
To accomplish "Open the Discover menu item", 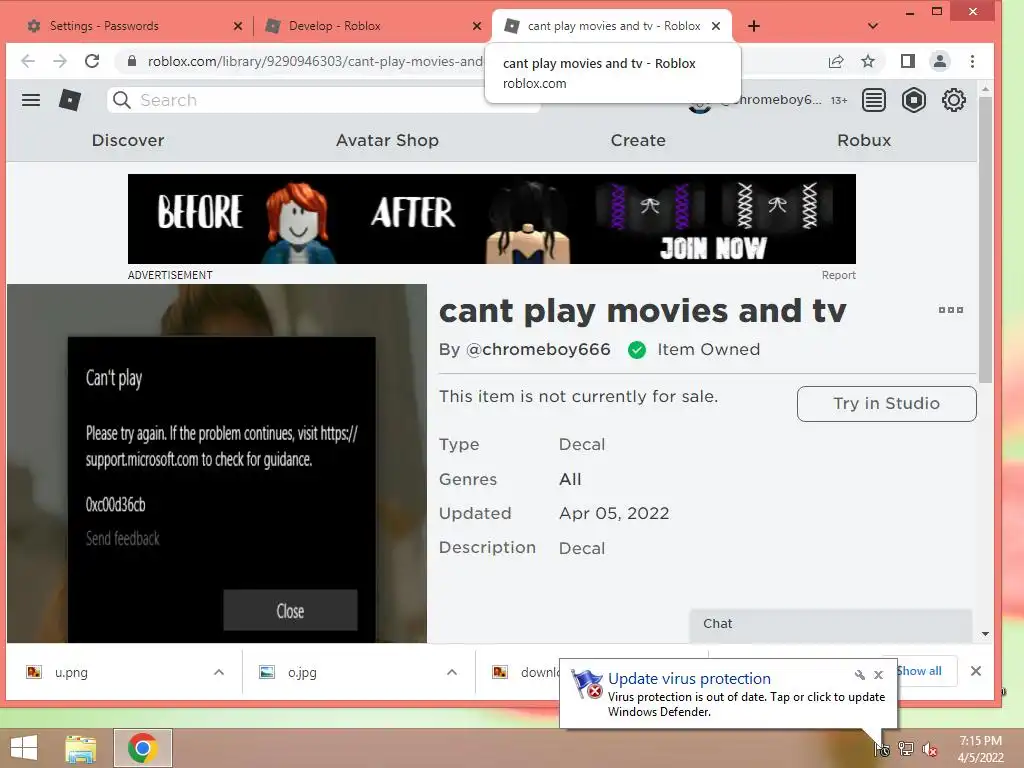I will pos(128,140).
